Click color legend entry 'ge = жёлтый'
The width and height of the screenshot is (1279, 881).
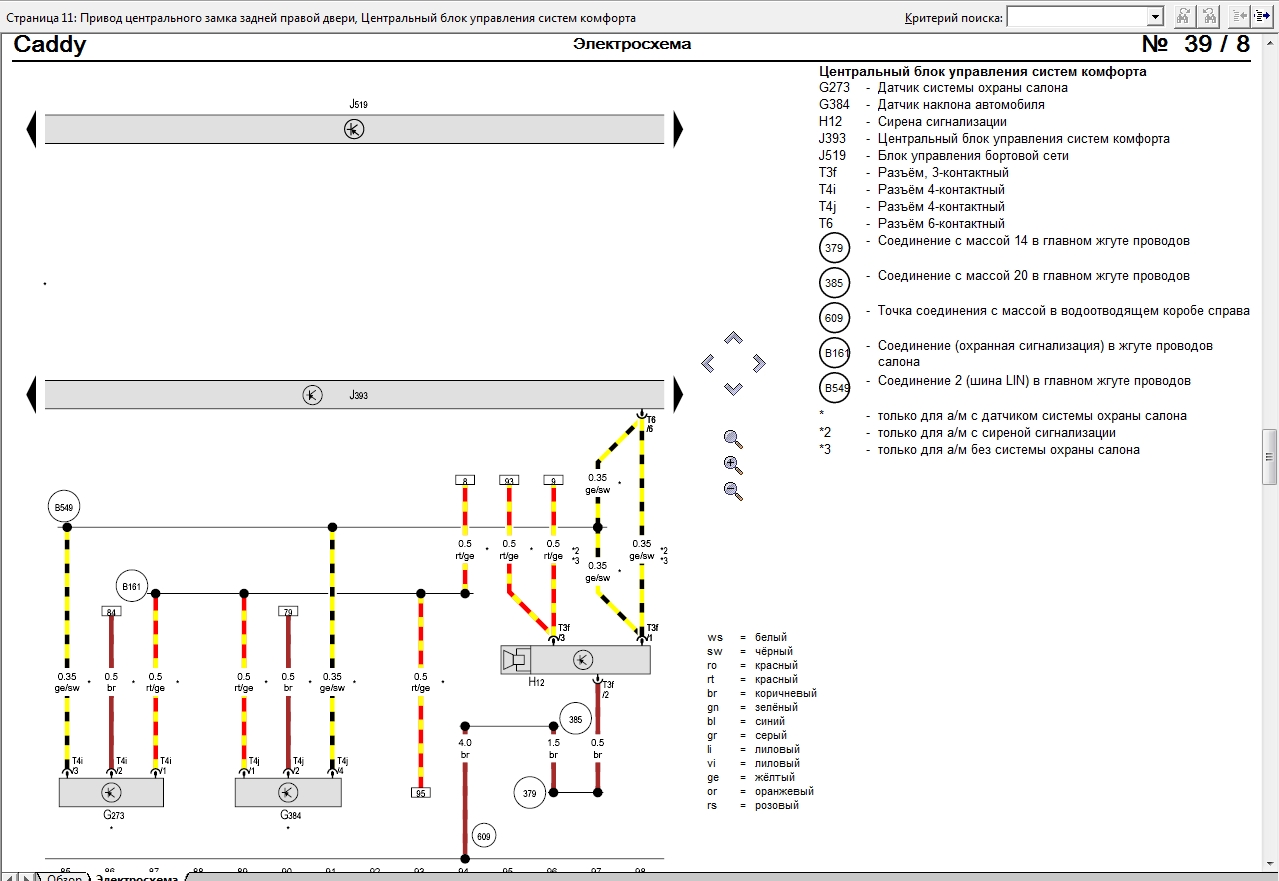(751, 777)
